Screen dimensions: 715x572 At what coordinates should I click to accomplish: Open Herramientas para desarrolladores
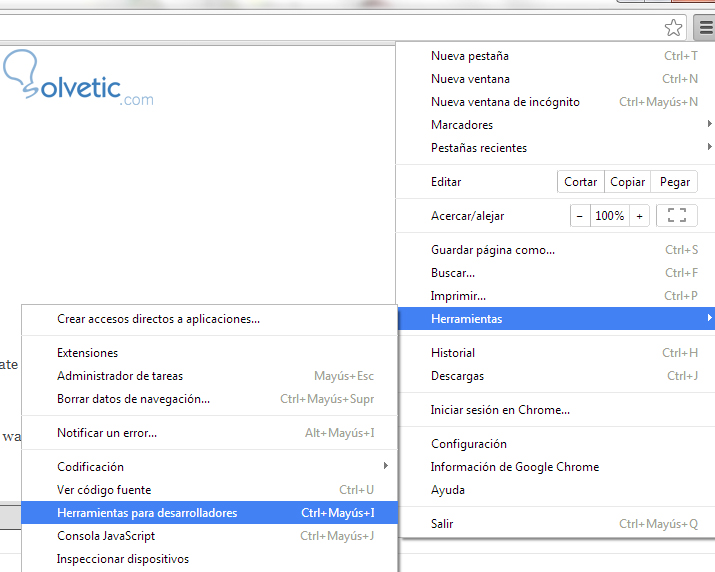point(210,513)
